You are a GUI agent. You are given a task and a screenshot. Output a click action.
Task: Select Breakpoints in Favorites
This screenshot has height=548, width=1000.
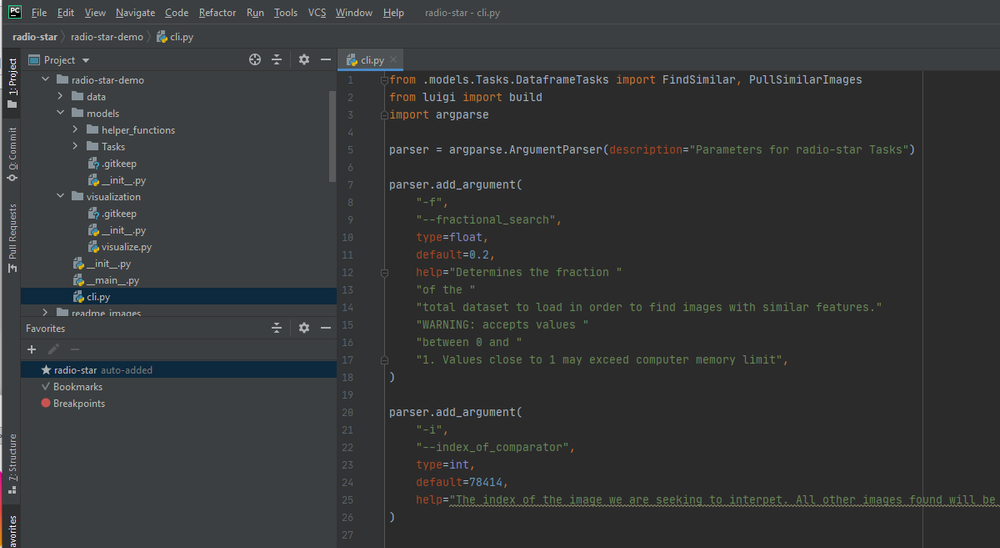[78, 403]
